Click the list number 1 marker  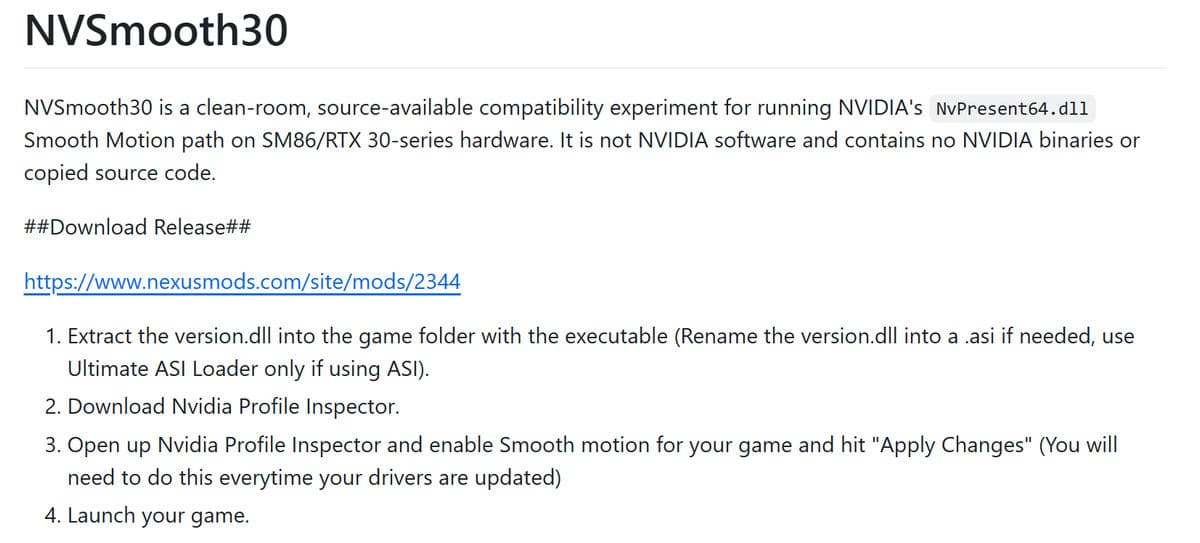pyautogui.click(x=53, y=336)
